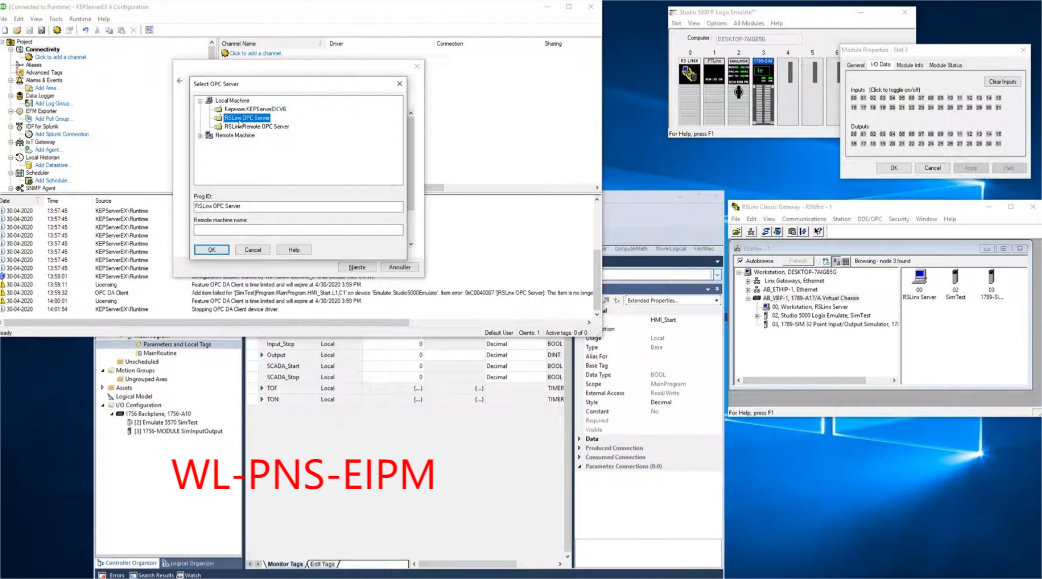Viewport: 1042px width, 579px height.
Task: Click details view button in RSWho
Action: [x=845, y=261]
